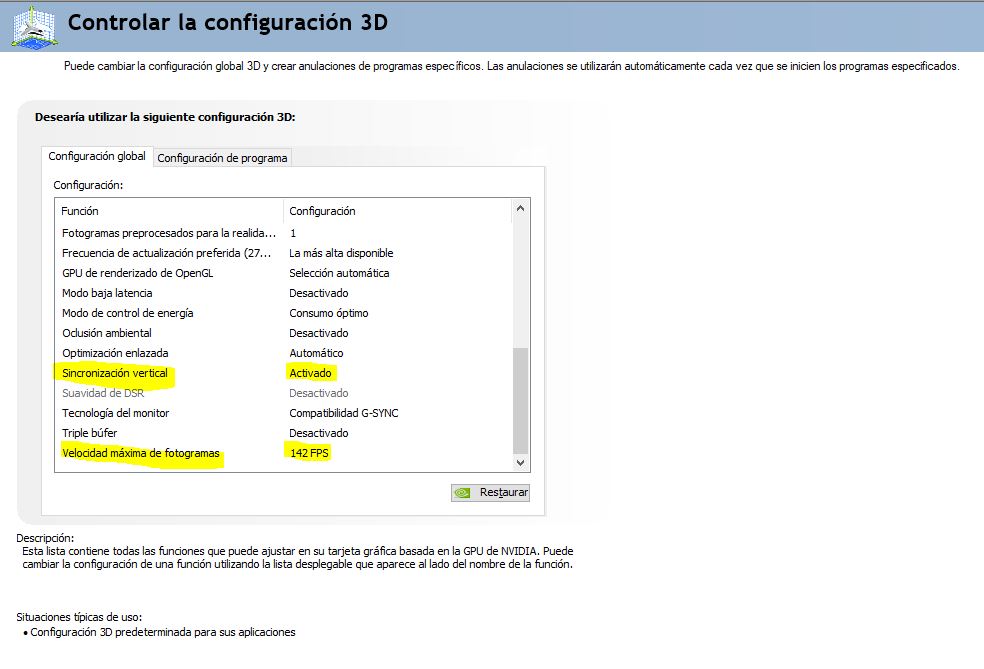Click 'Desearía utilizar la siguiente configuración 3D:' heading

pyautogui.click(x=165, y=117)
